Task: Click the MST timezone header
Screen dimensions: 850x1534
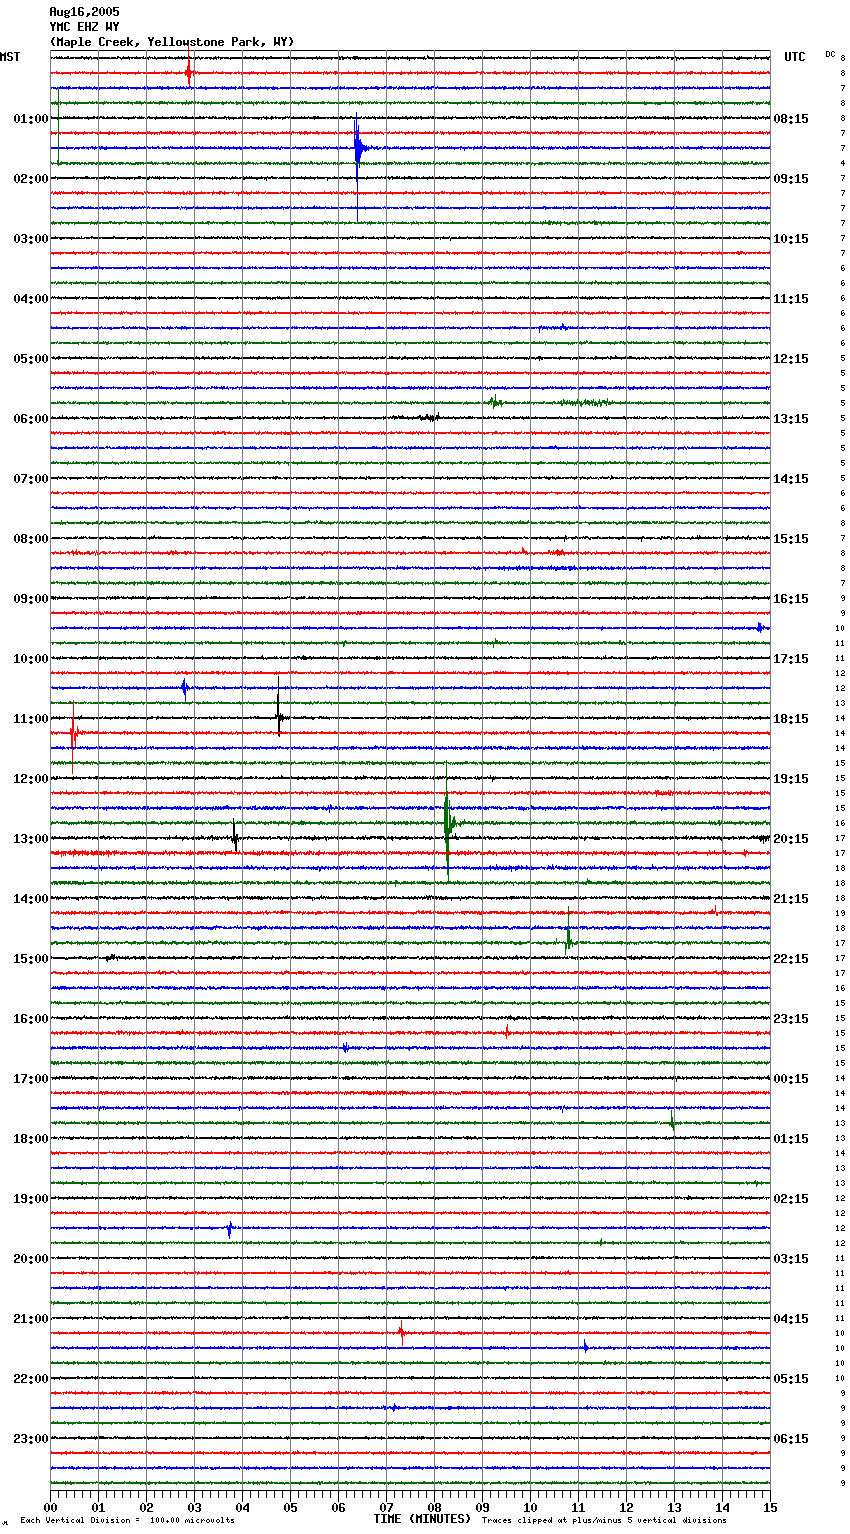Action: pyautogui.click(x=10, y=57)
